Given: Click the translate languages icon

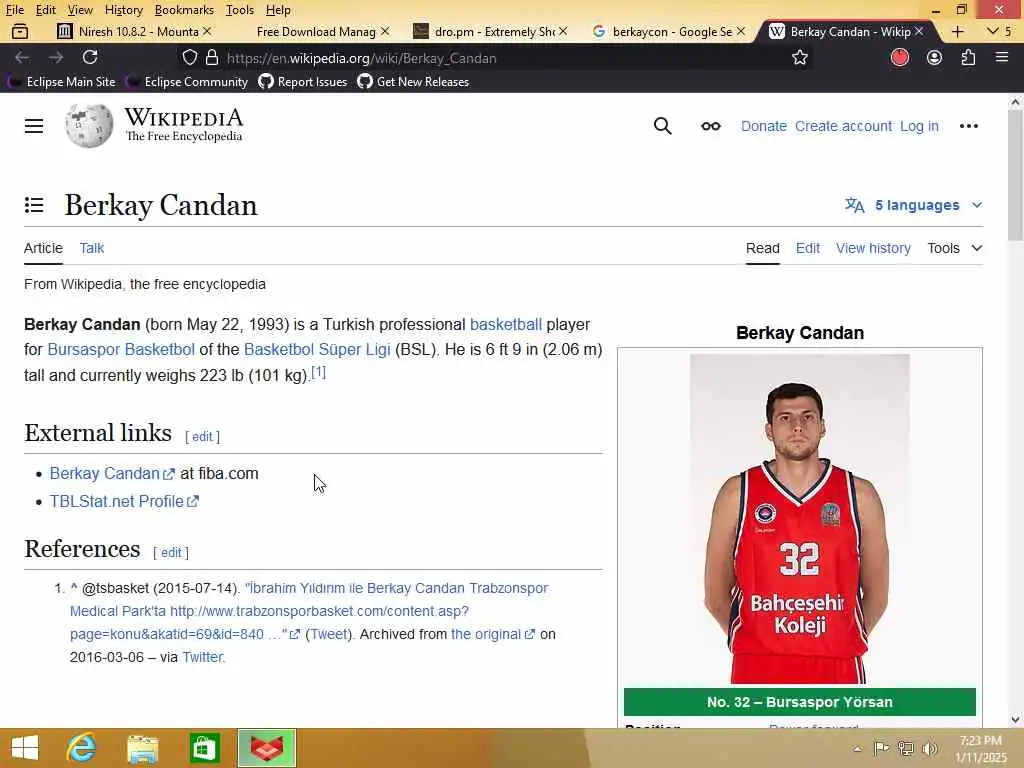Looking at the screenshot, I should click(854, 205).
